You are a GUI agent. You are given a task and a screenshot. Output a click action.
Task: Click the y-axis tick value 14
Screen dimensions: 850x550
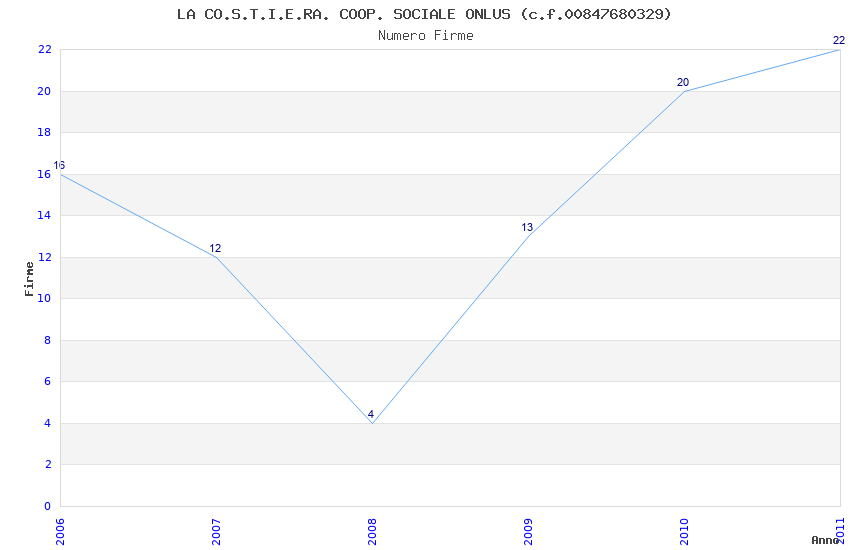pos(44,216)
